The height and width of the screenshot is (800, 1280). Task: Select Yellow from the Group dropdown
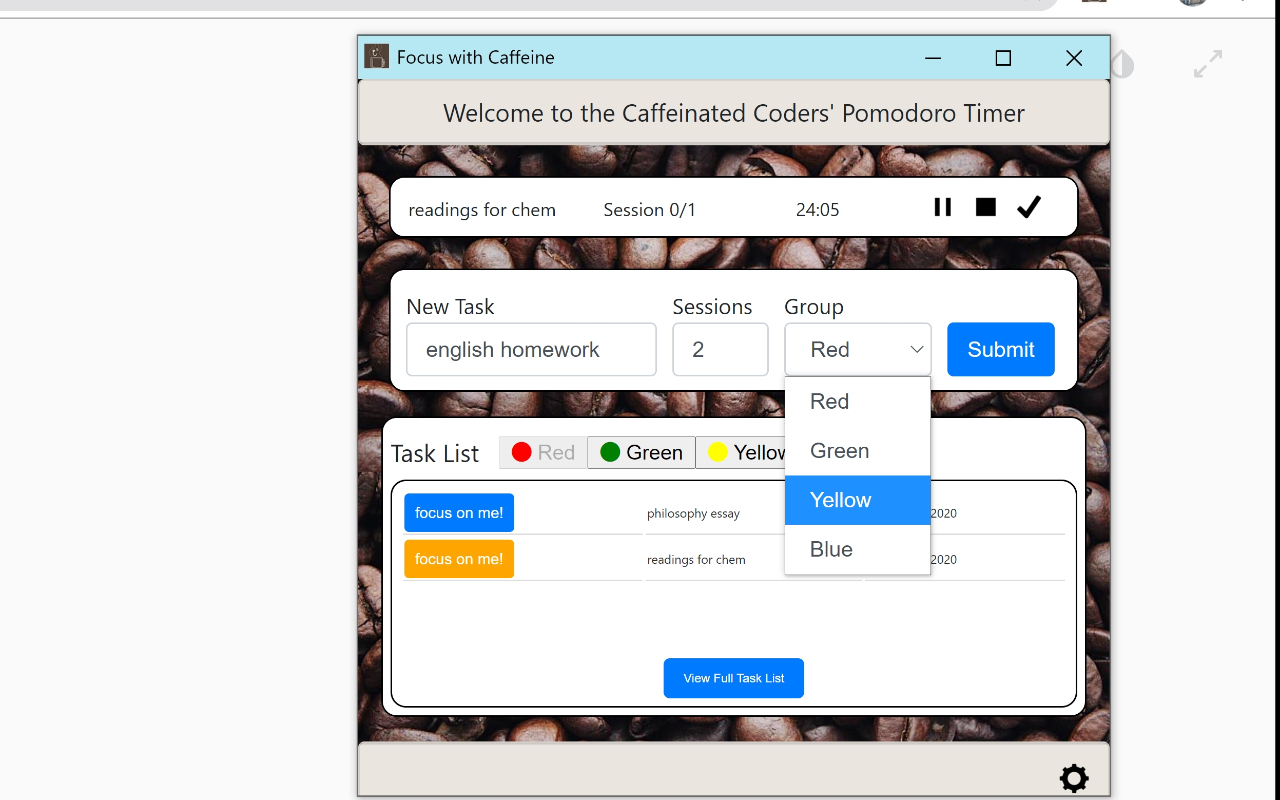pos(840,499)
